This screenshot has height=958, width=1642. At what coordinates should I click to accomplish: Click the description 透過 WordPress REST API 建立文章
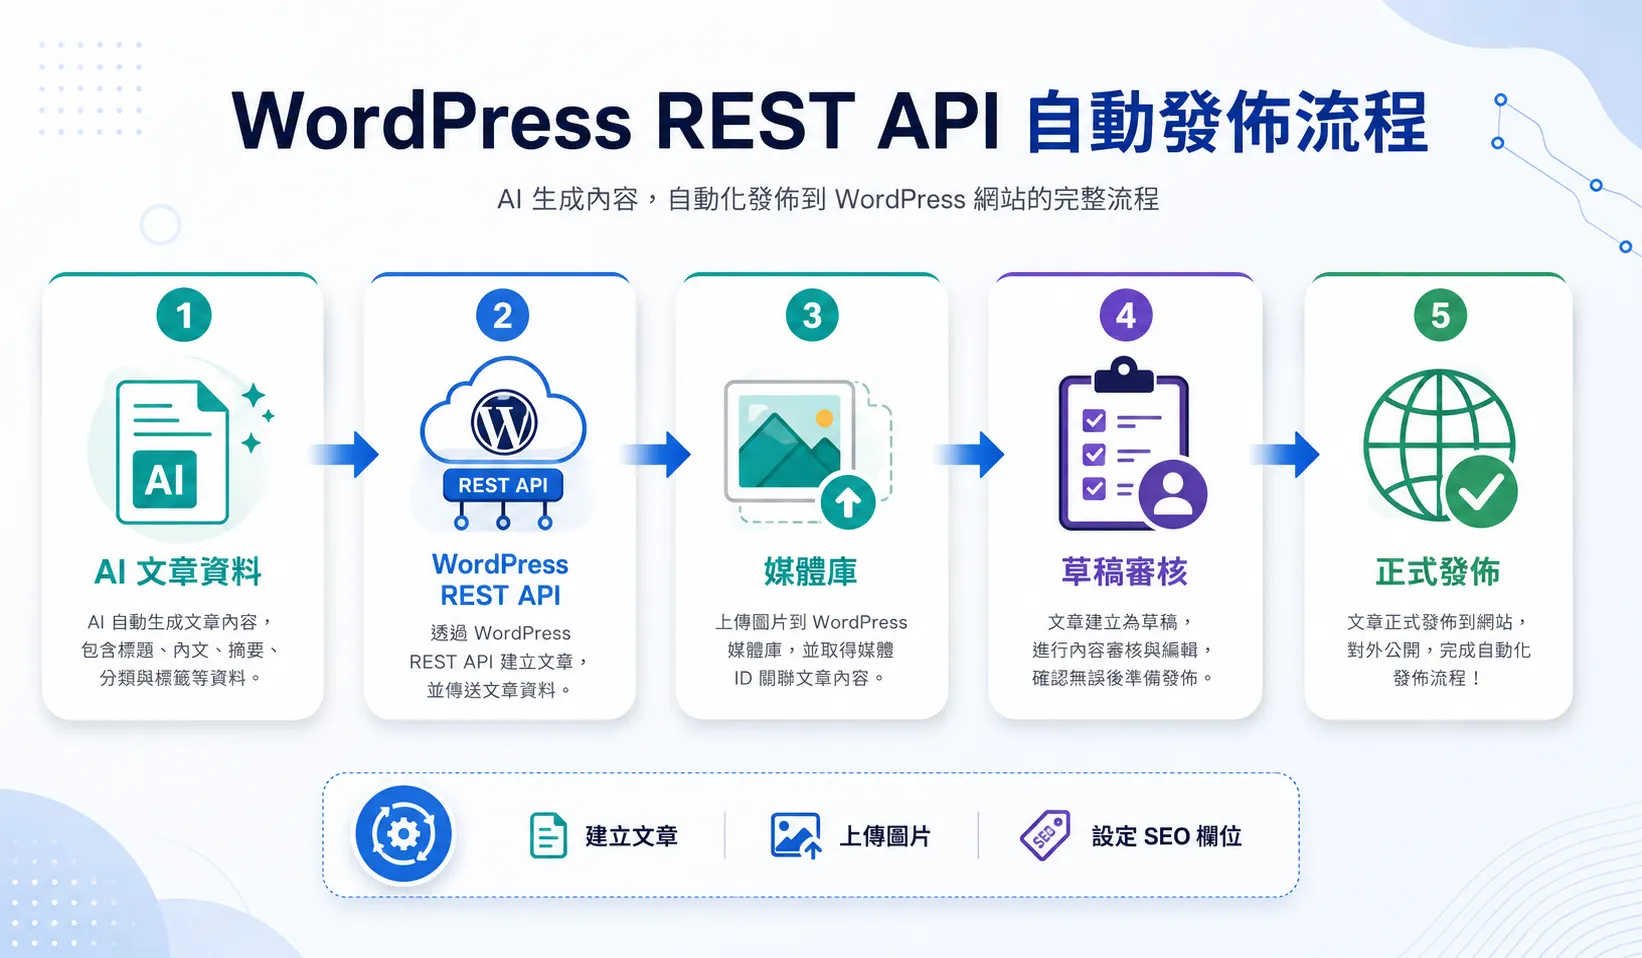tap(501, 661)
